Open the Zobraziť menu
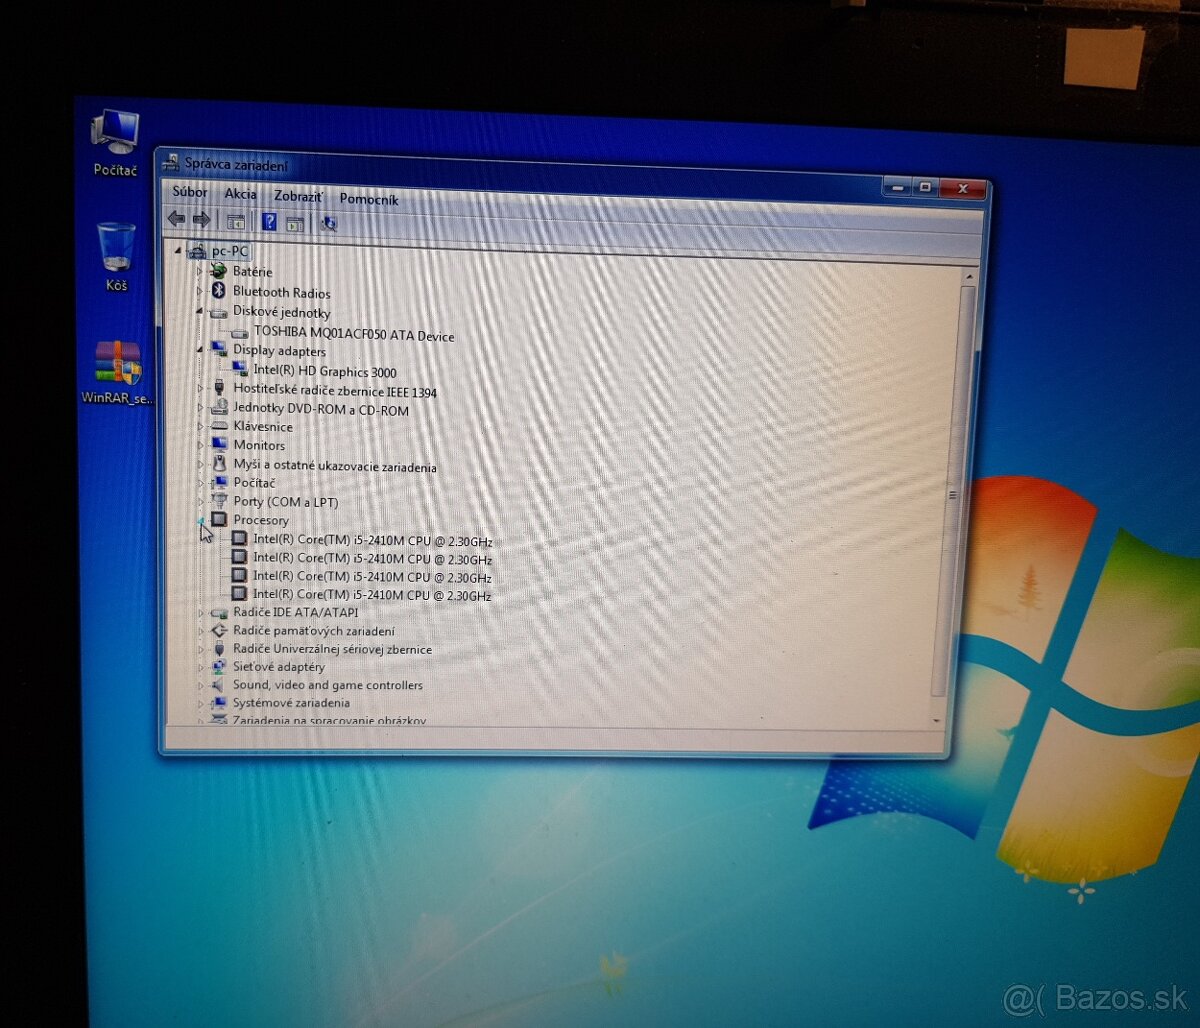The height and width of the screenshot is (1028, 1200). coord(298,197)
